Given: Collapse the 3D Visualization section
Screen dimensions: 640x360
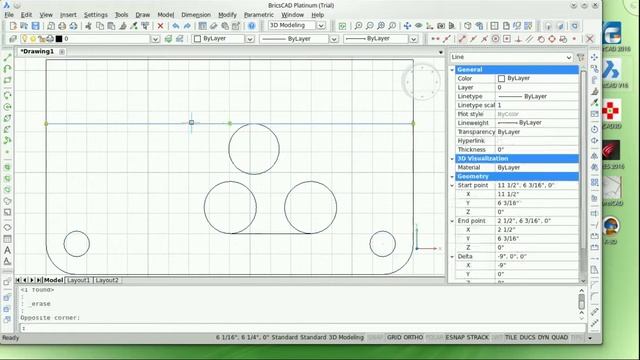Looking at the screenshot, I should tap(452, 159).
